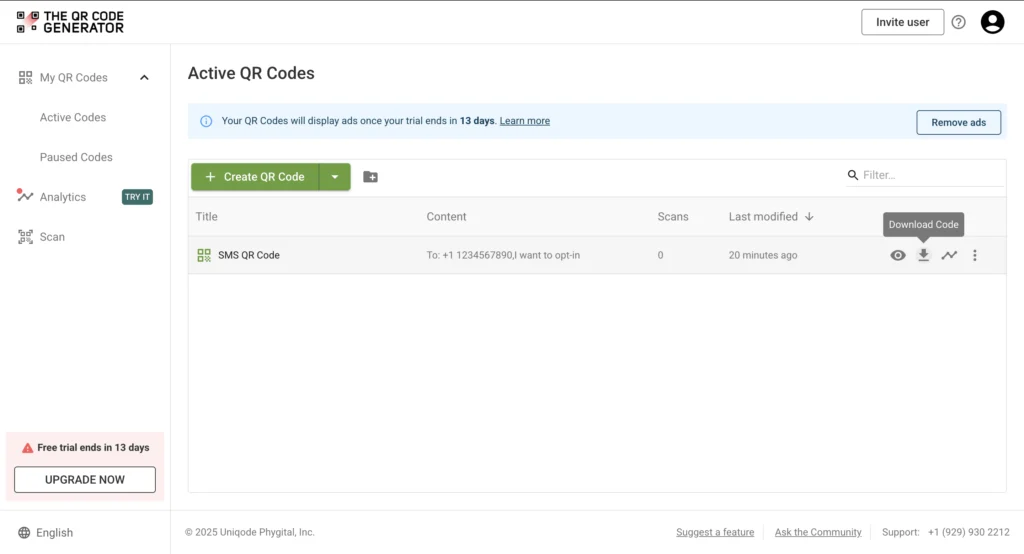
Task: Go to Active Codes in sidebar
Action: [x=73, y=117]
